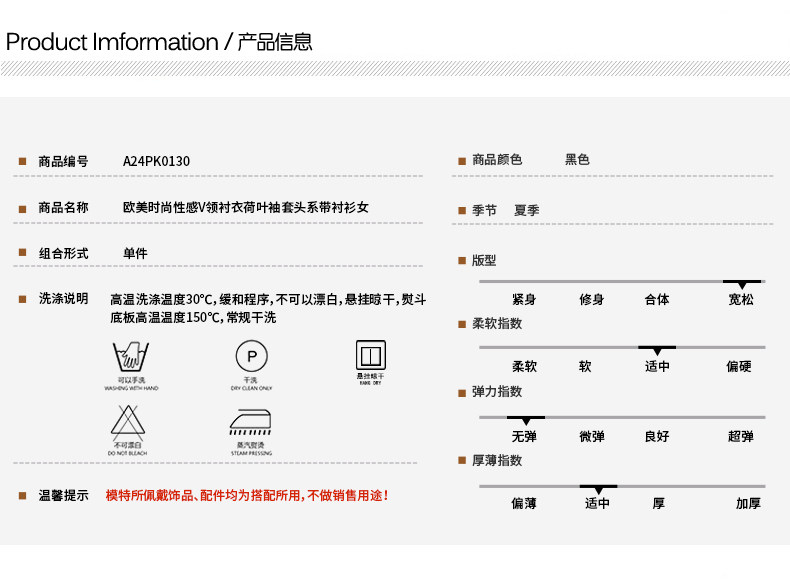Click the DO NOT BLEACH caption
The height and width of the screenshot is (584, 790).
click(127, 453)
